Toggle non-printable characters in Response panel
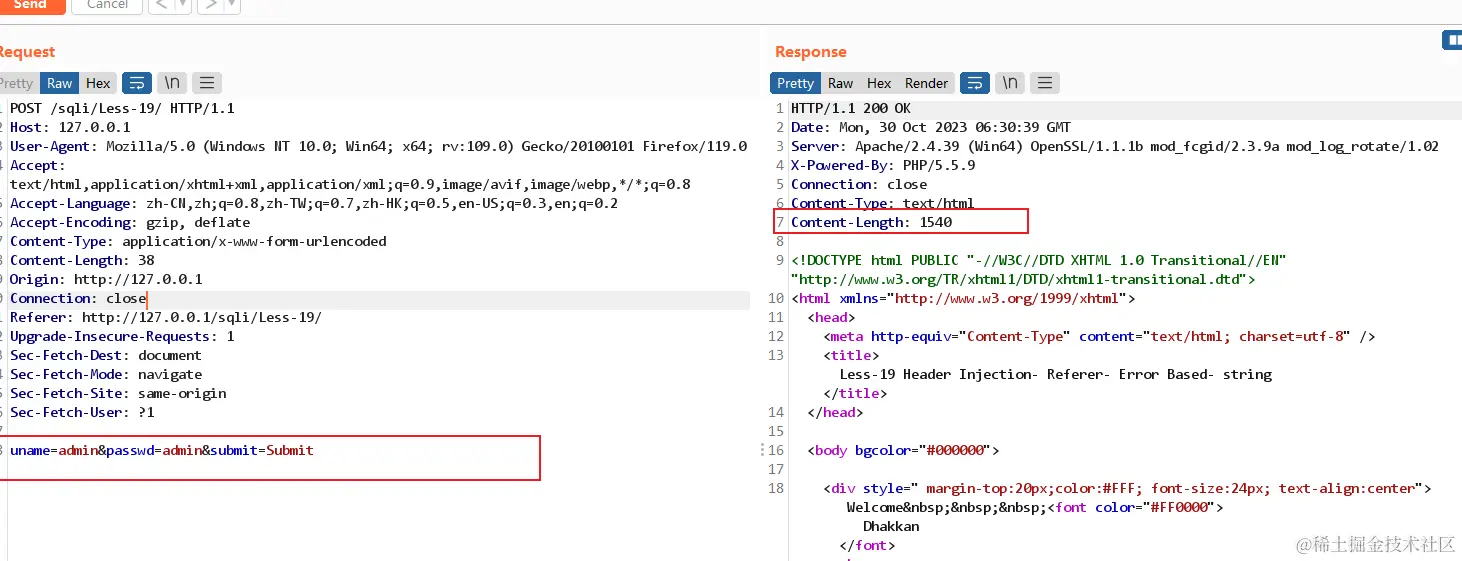The width and height of the screenshot is (1462, 561). click(1010, 83)
